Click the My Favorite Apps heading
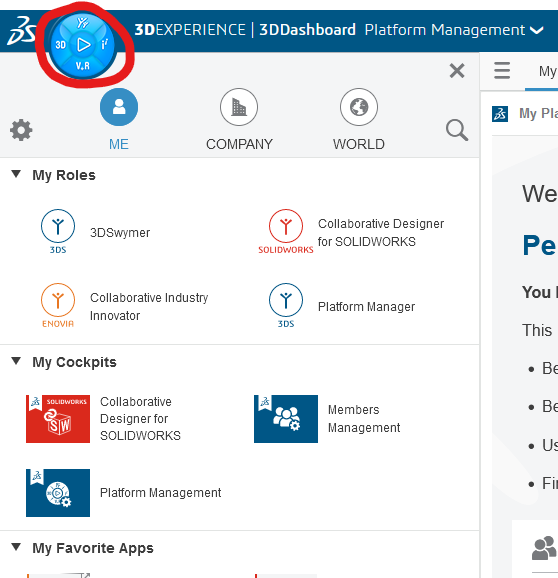The image size is (558, 578). (x=93, y=548)
